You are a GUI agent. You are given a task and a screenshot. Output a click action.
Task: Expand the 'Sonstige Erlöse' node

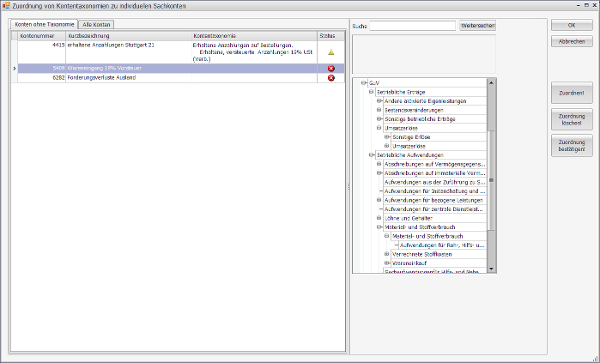(386, 137)
